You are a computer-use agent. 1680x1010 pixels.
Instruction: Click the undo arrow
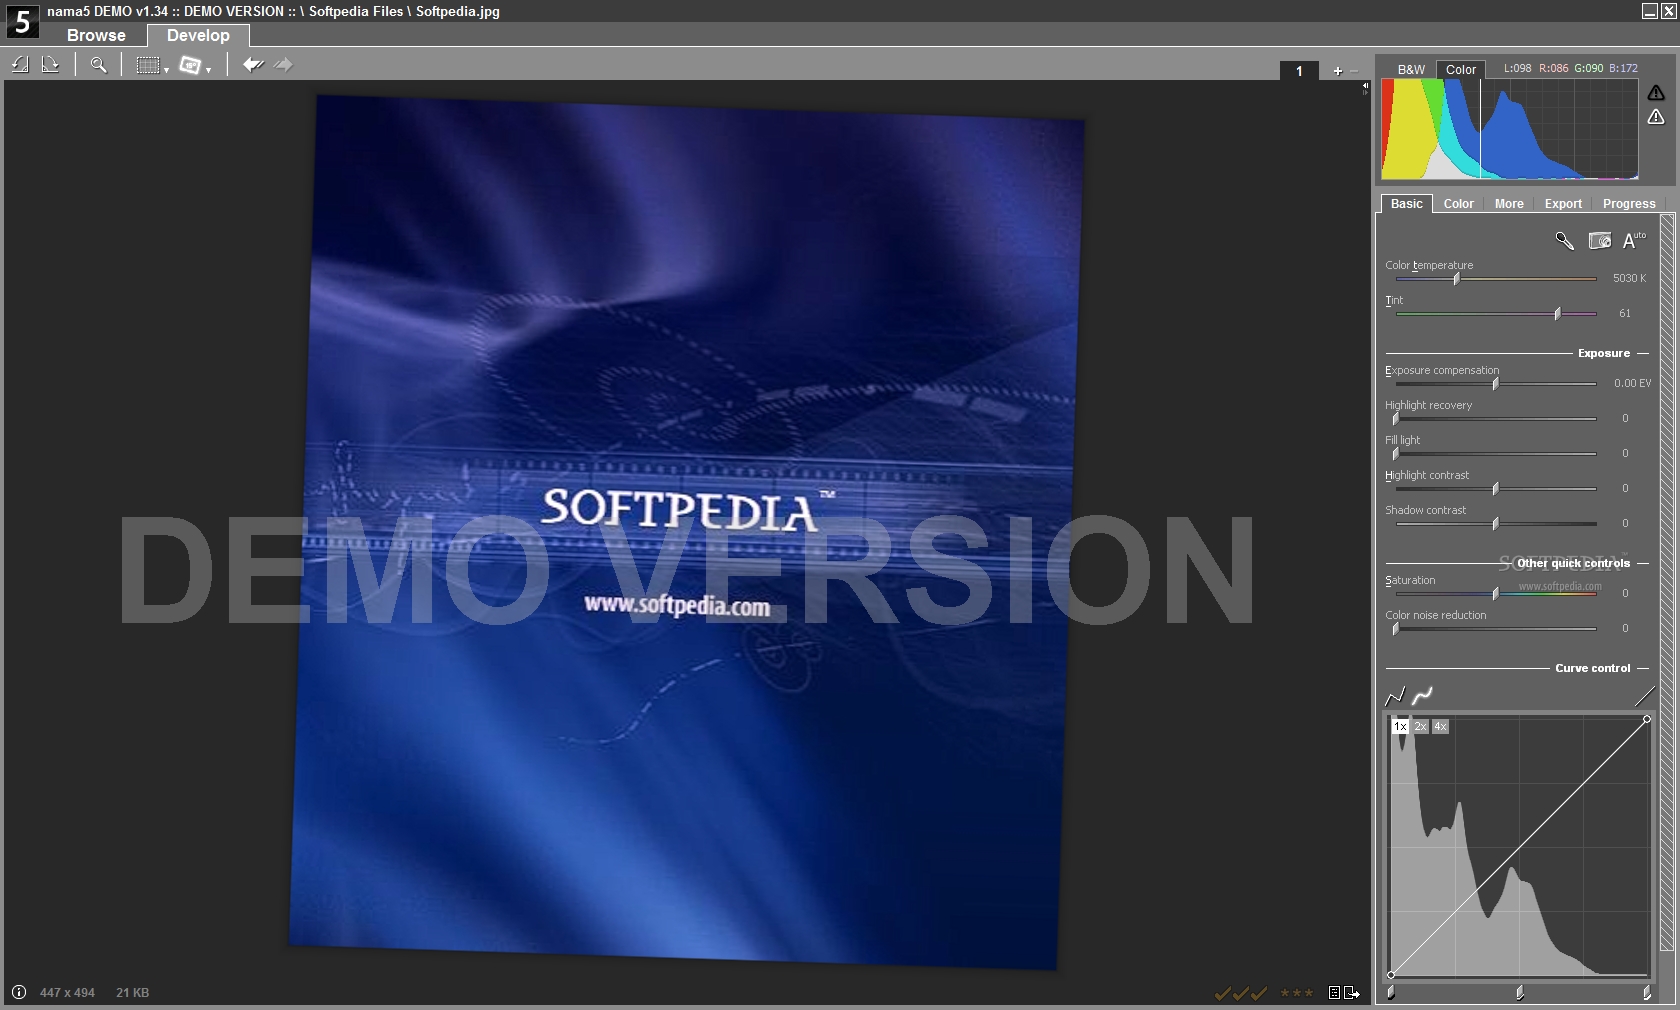pyautogui.click(x=253, y=65)
